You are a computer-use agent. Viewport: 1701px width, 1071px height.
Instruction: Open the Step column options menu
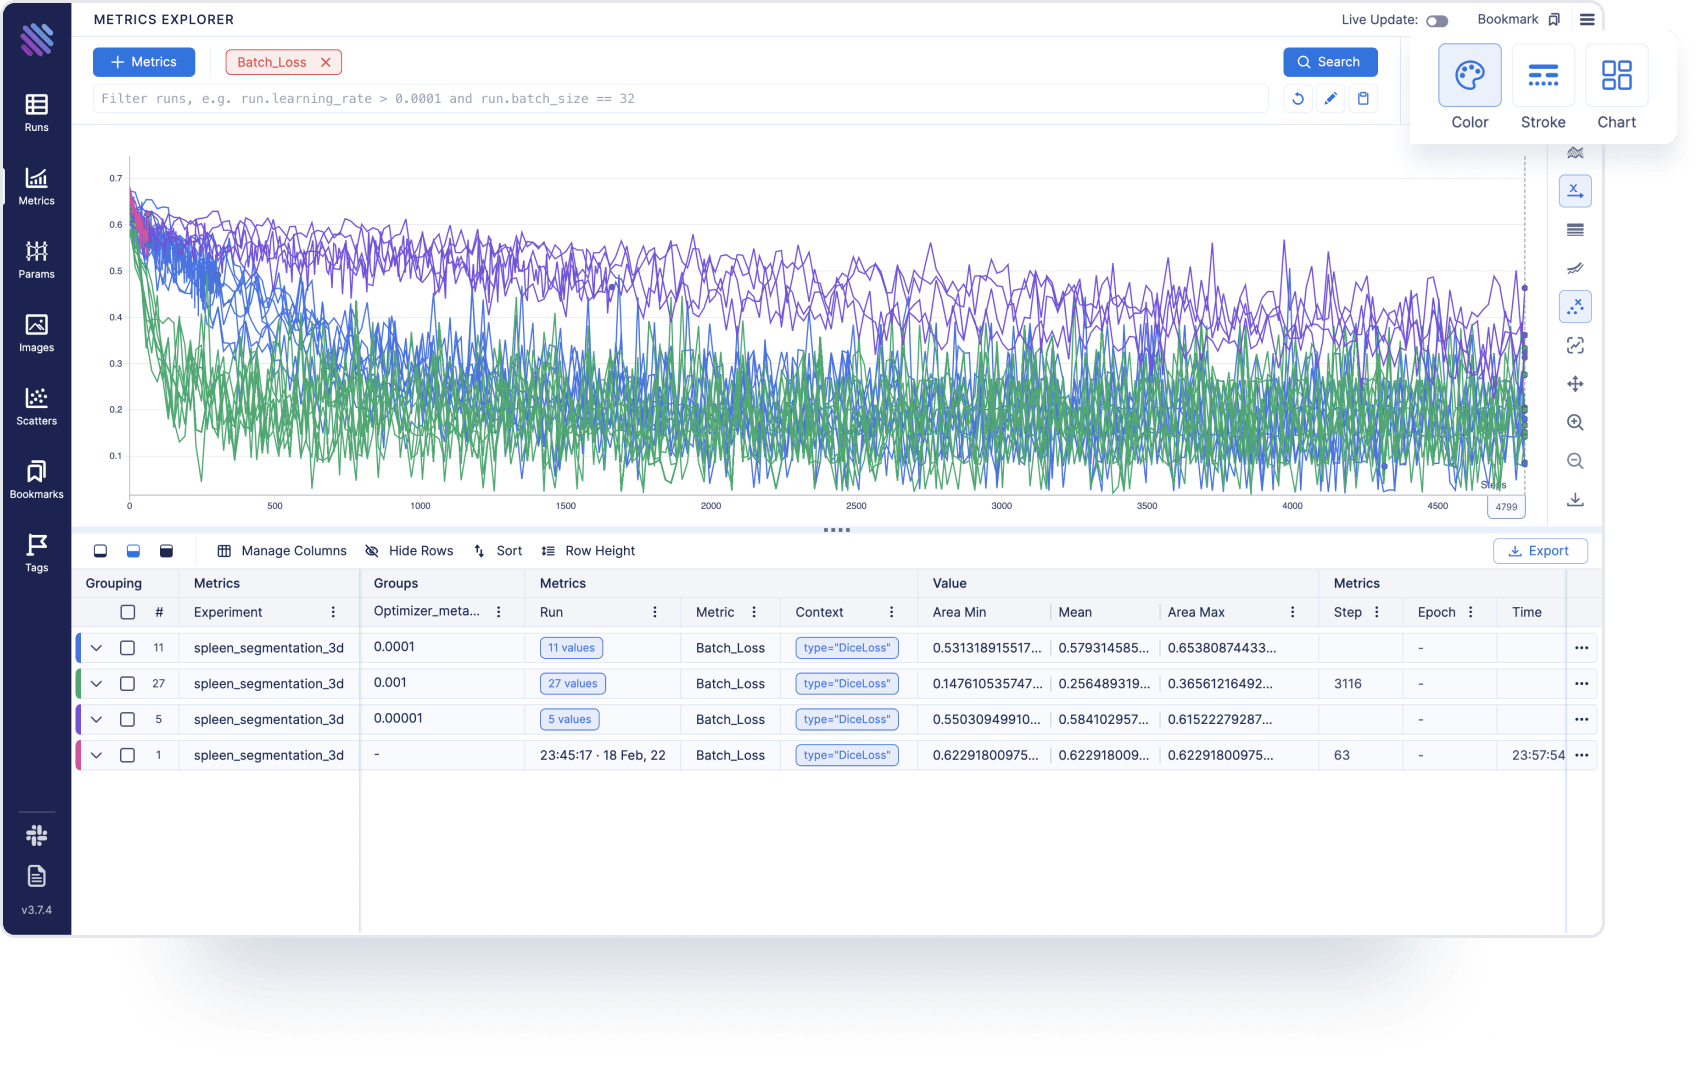point(1377,612)
